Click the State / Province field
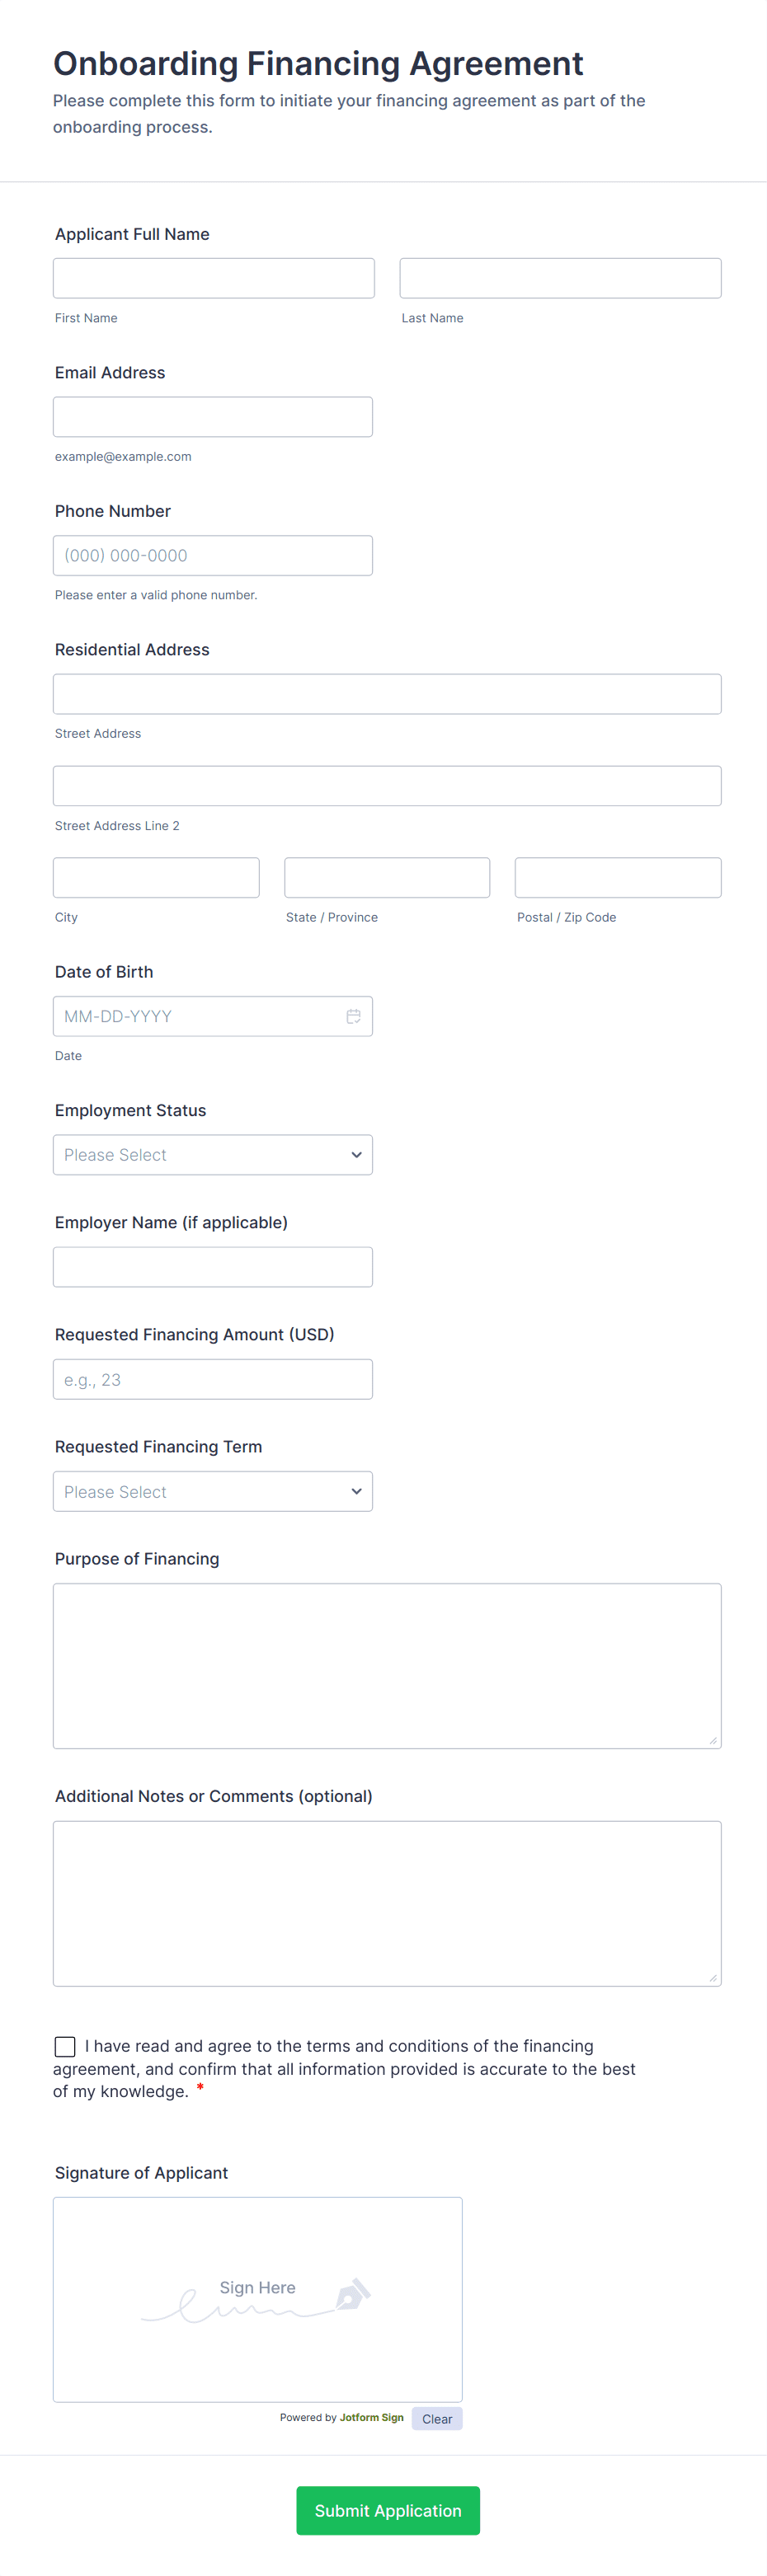 pos(387,877)
